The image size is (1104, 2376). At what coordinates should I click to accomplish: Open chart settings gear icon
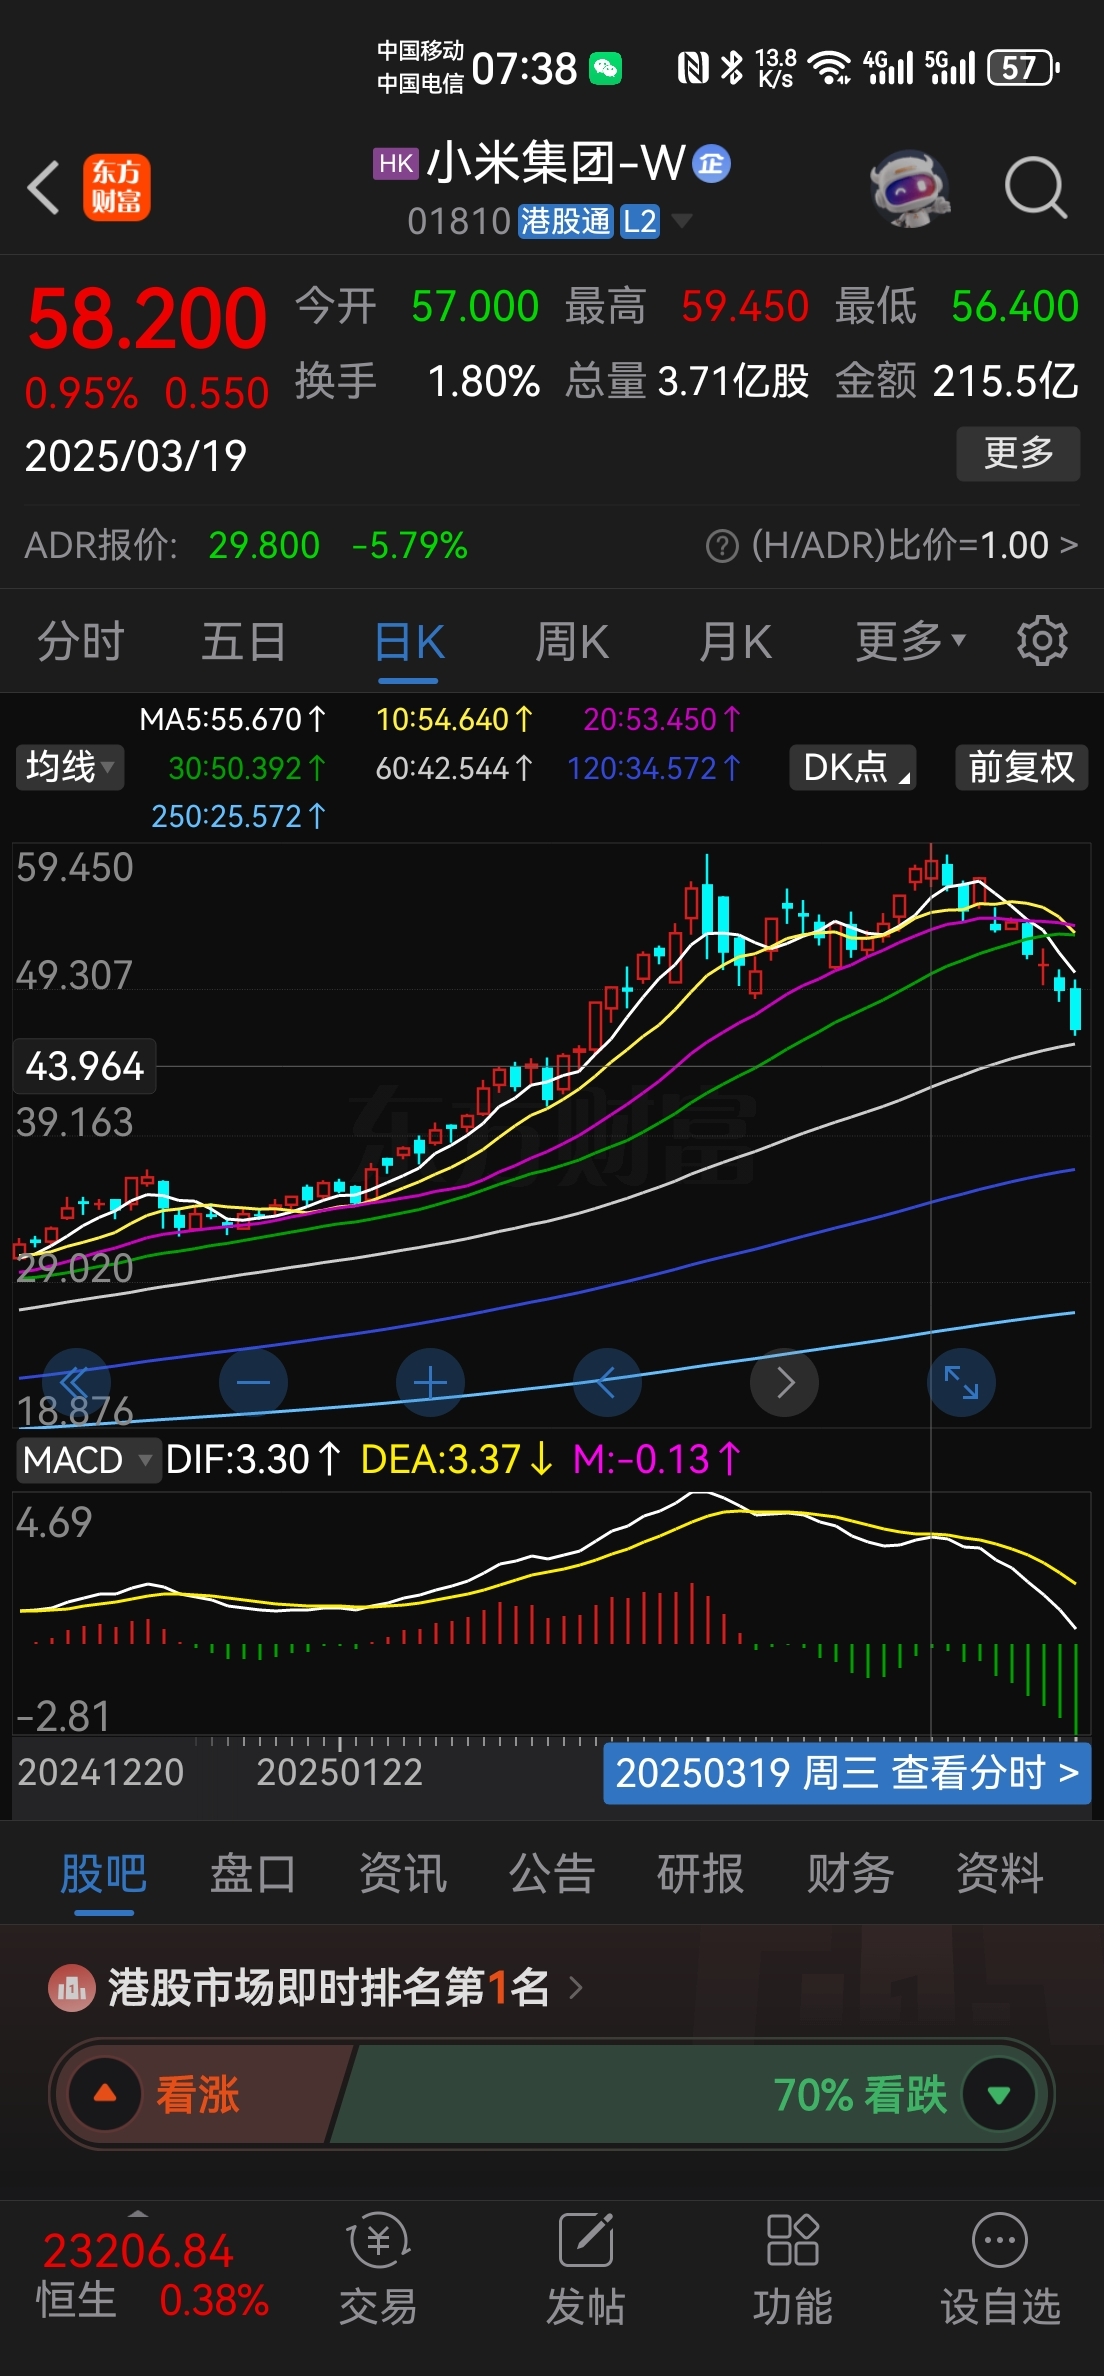(x=1042, y=641)
